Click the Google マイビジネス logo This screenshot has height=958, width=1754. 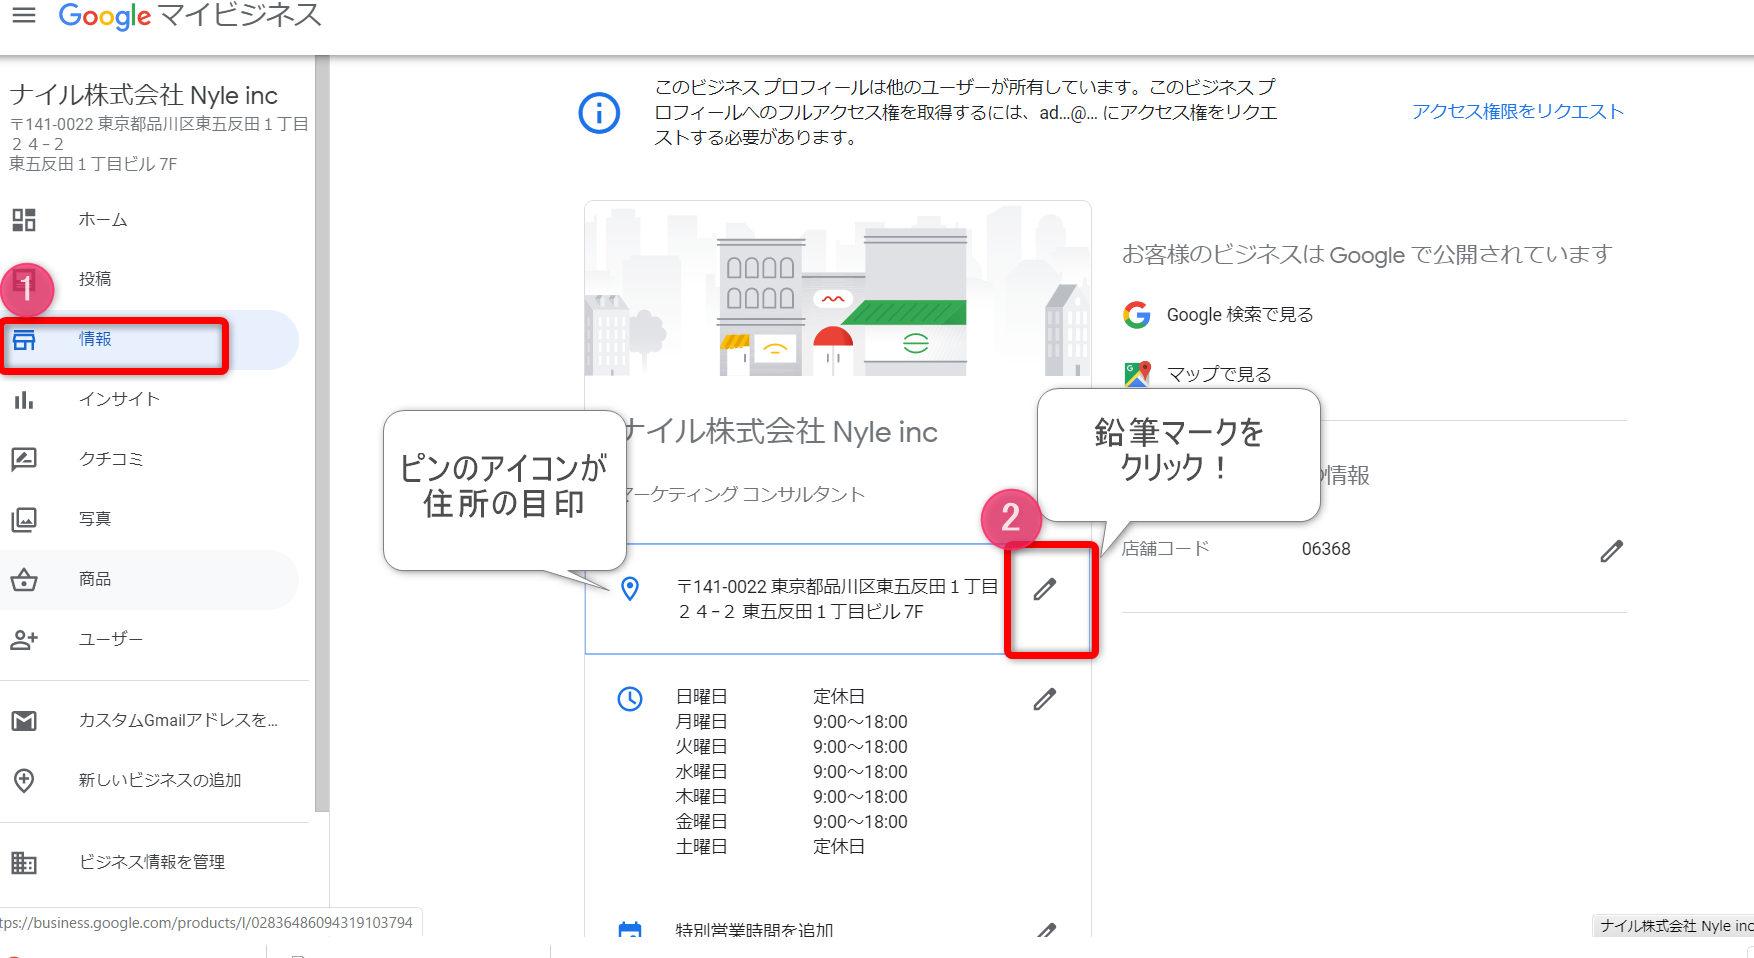click(x=190, y=15)
